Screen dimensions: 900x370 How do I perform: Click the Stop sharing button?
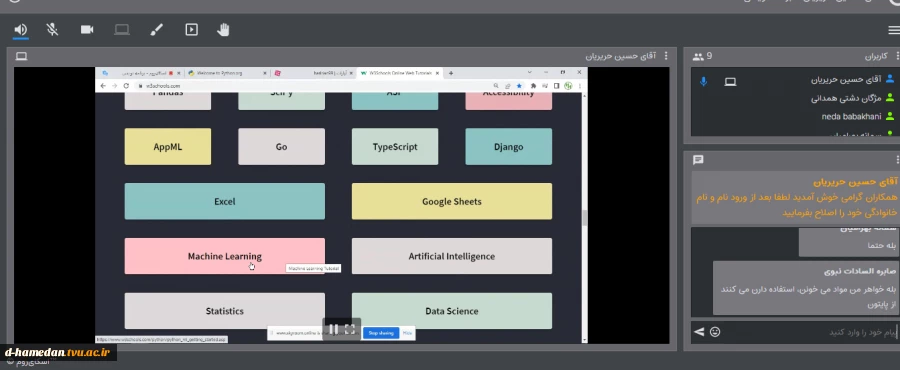381,333
